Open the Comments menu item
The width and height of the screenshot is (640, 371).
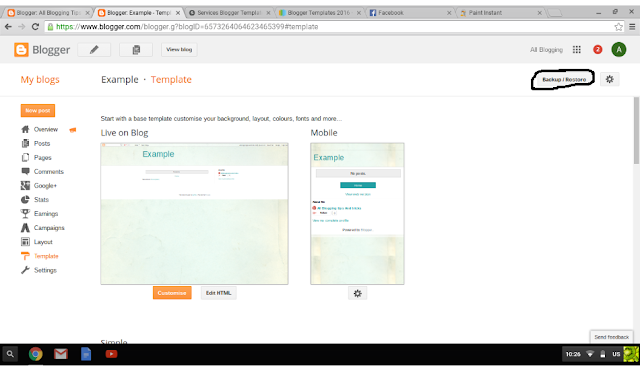[x=49, y=171]
